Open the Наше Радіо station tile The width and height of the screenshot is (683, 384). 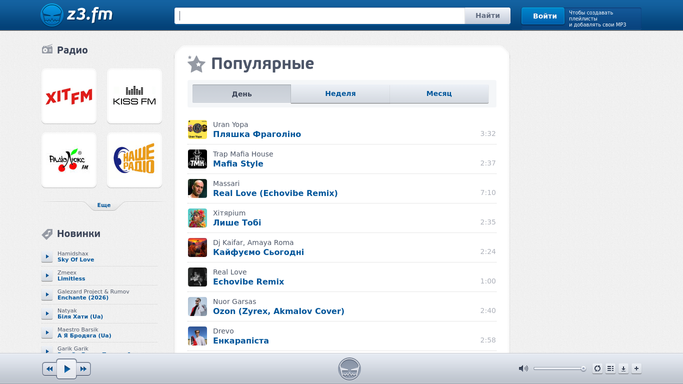[x=134, y=160]
